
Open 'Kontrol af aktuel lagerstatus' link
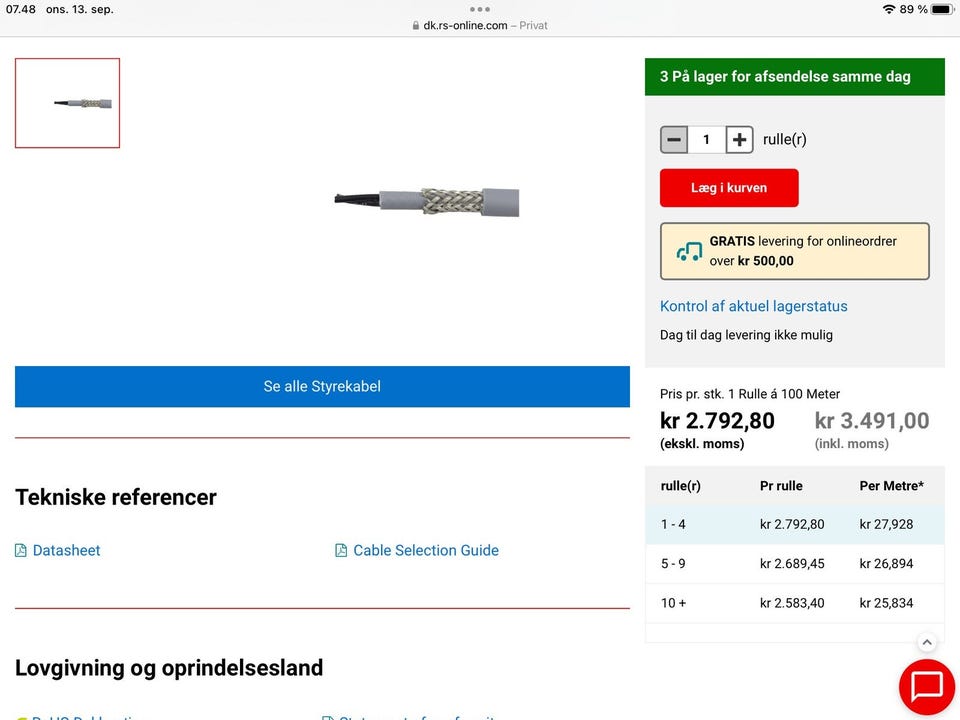pos(753,306)
